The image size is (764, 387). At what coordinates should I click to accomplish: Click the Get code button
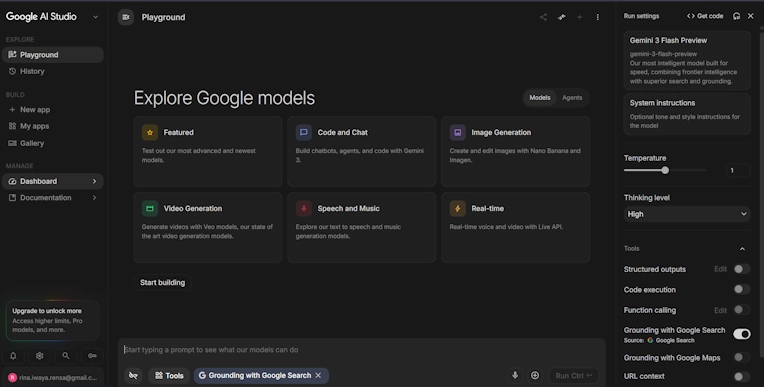point(705,16)
